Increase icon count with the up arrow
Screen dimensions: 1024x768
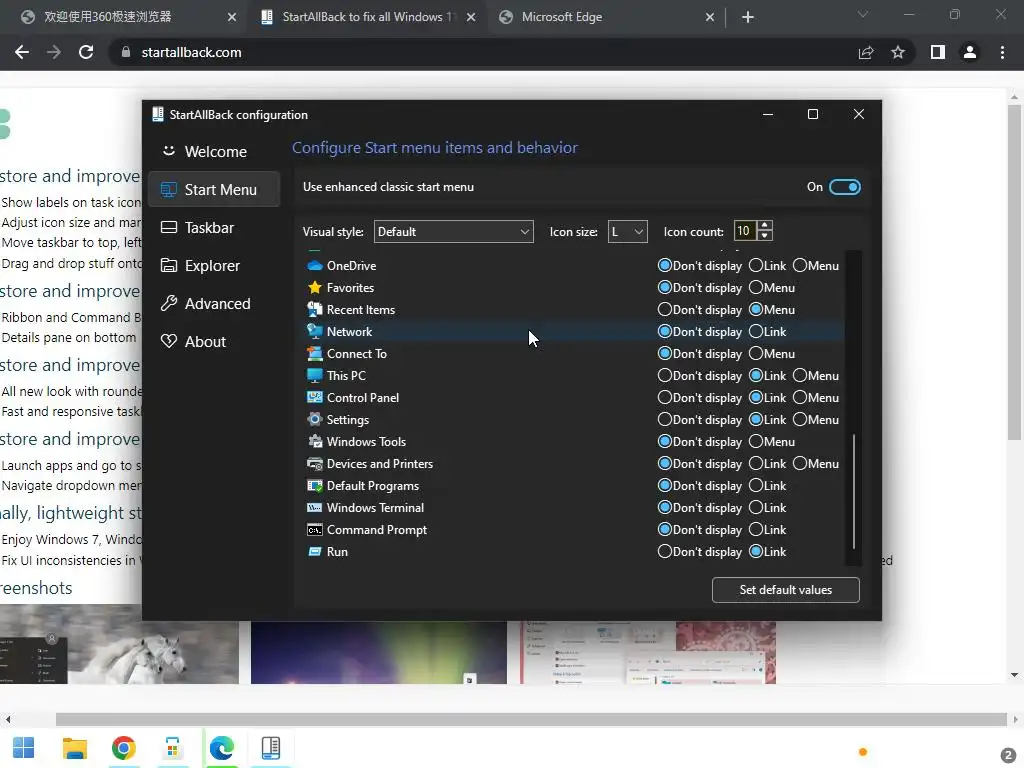[765, 225]
